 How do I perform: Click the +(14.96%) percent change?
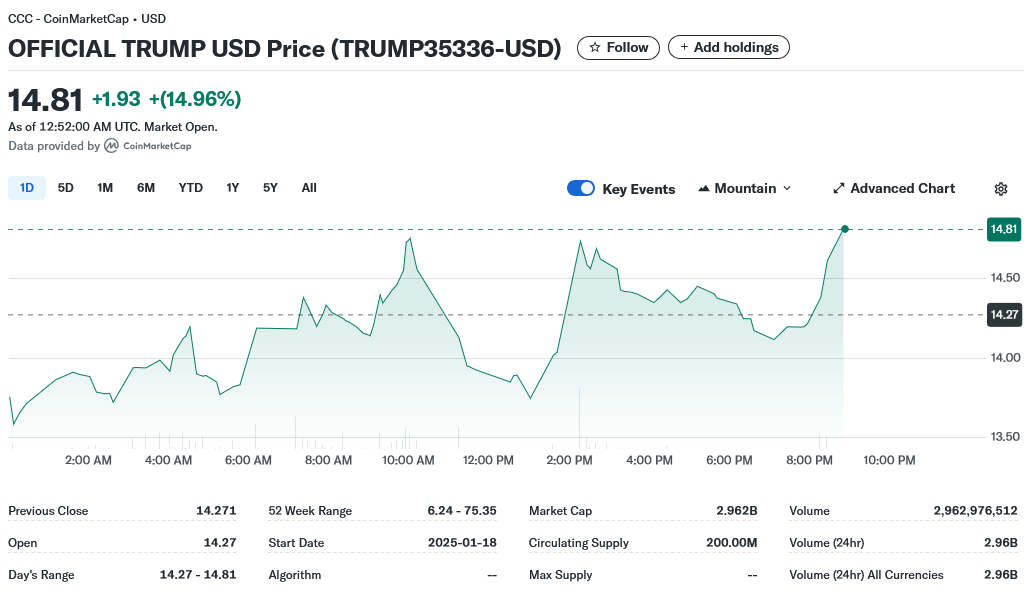coord(195,99)
